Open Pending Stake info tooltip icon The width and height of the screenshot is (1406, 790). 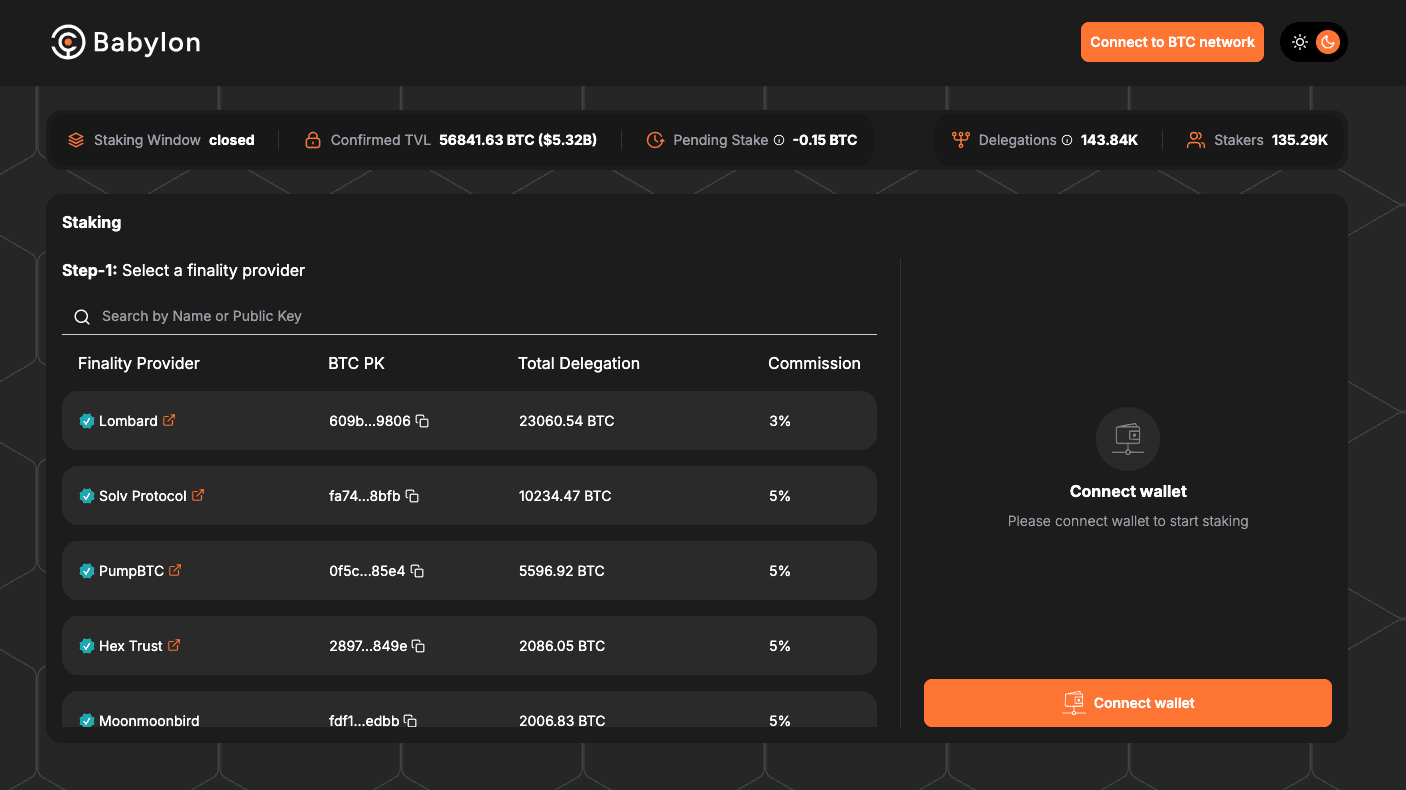[x=779, y=140]
